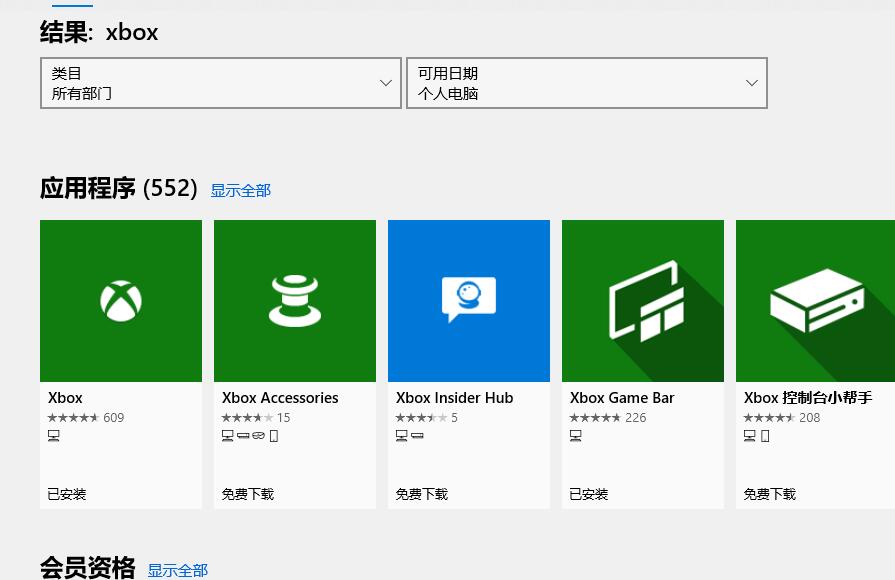Open the 可用日期 availability dropdown
Viewport: 895px width, 580px height.
tap(586, 83)
